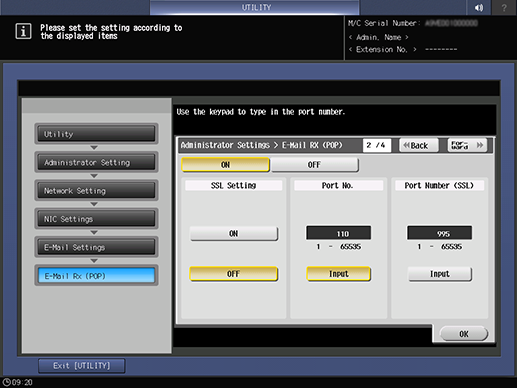Screen dimensions: 517x388
Task: Click the SSL Setting column header
Action: (233, 185)
